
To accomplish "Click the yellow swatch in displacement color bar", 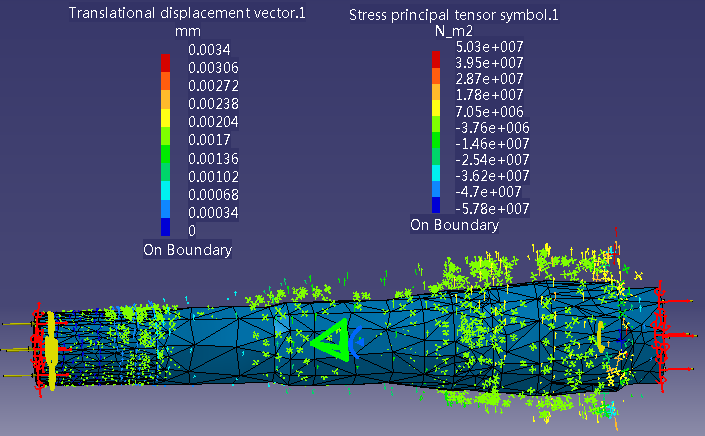I will (165, 118).
